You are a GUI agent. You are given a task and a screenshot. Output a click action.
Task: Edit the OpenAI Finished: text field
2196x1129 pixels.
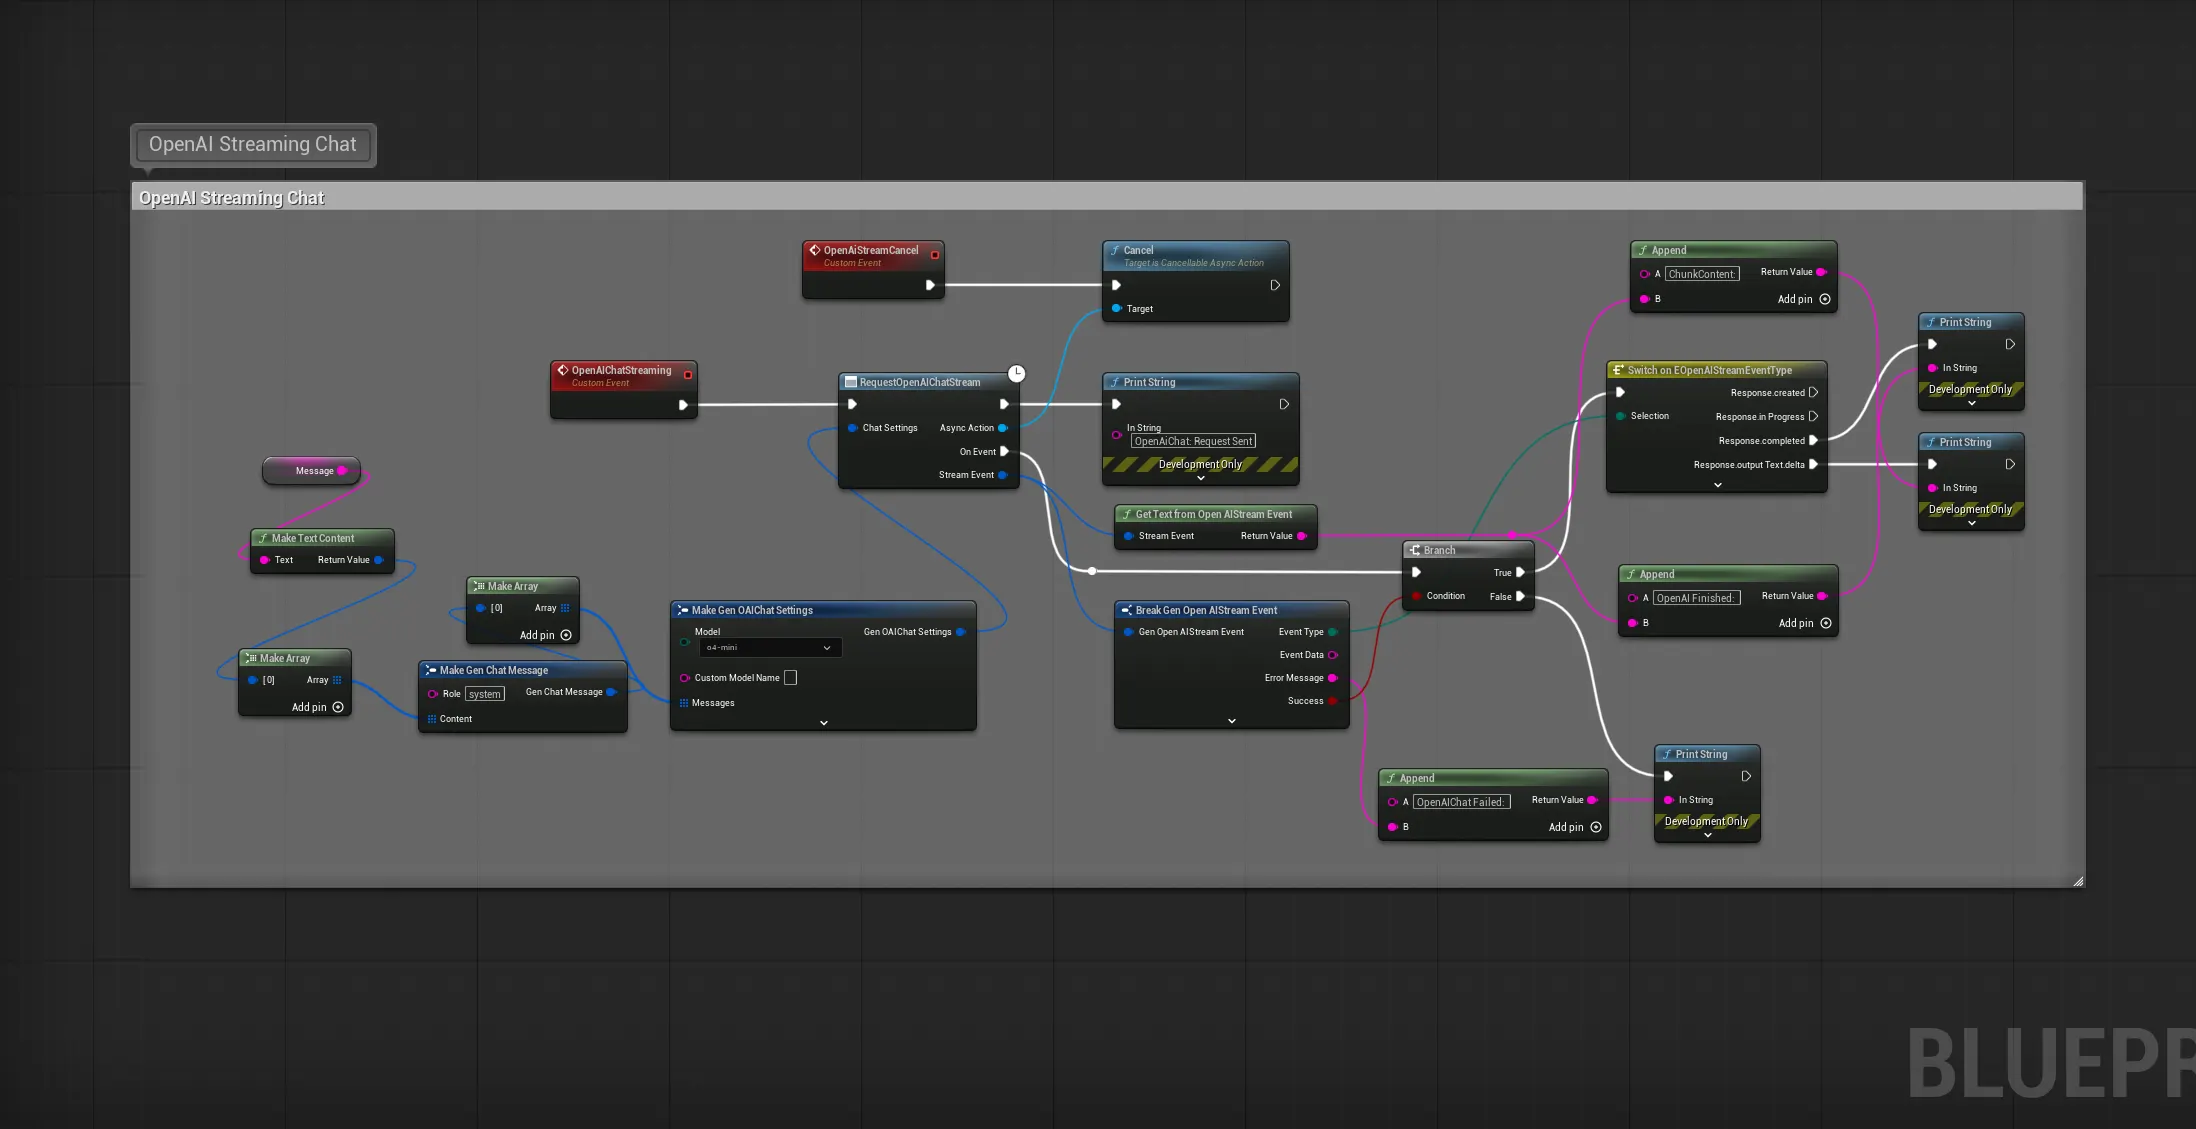[x=1697, y=598]
